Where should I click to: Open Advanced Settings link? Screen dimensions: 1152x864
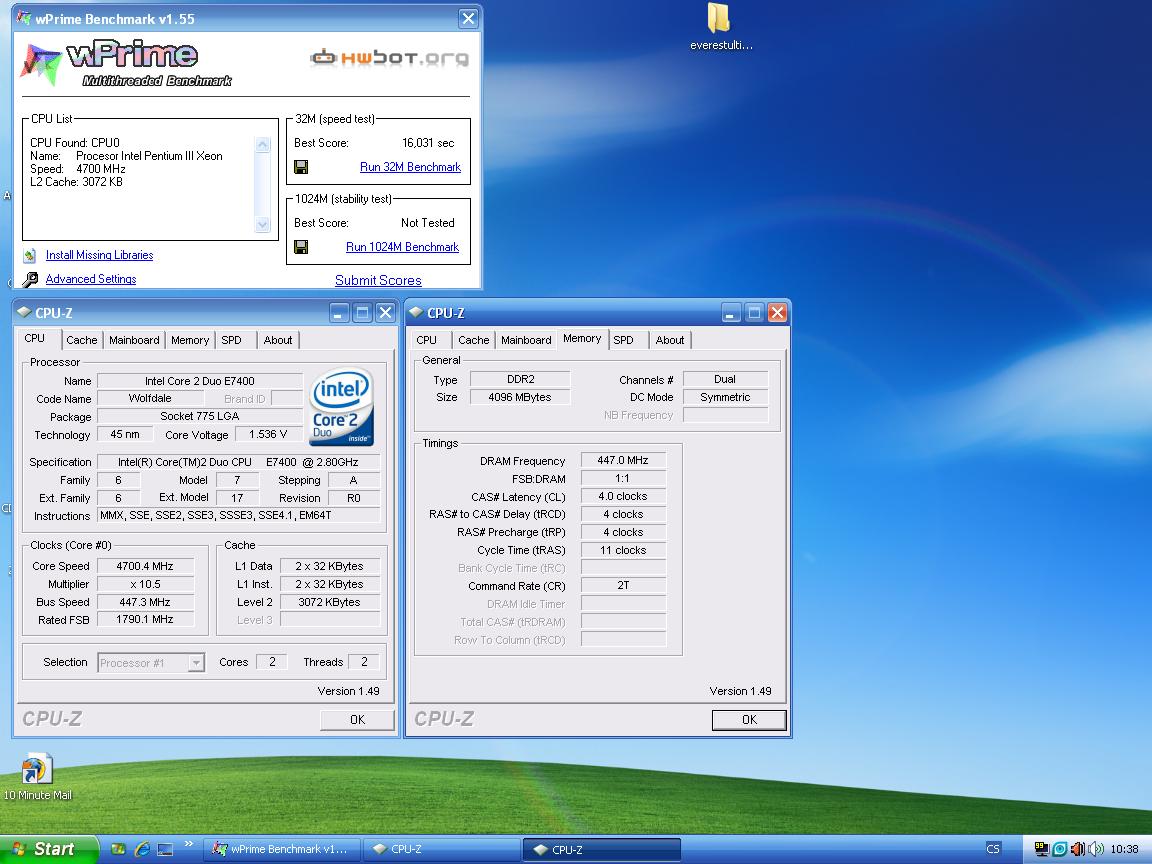91,279
